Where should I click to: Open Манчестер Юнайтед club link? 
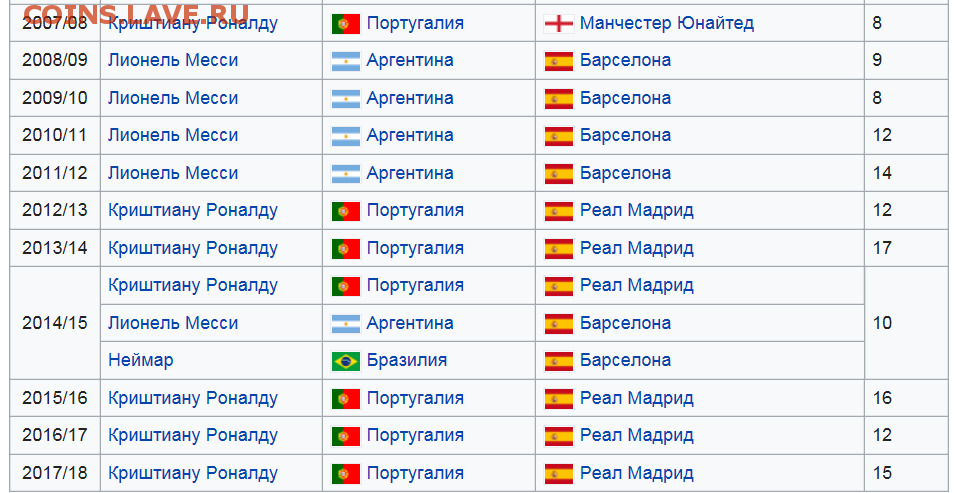(667, 23)
